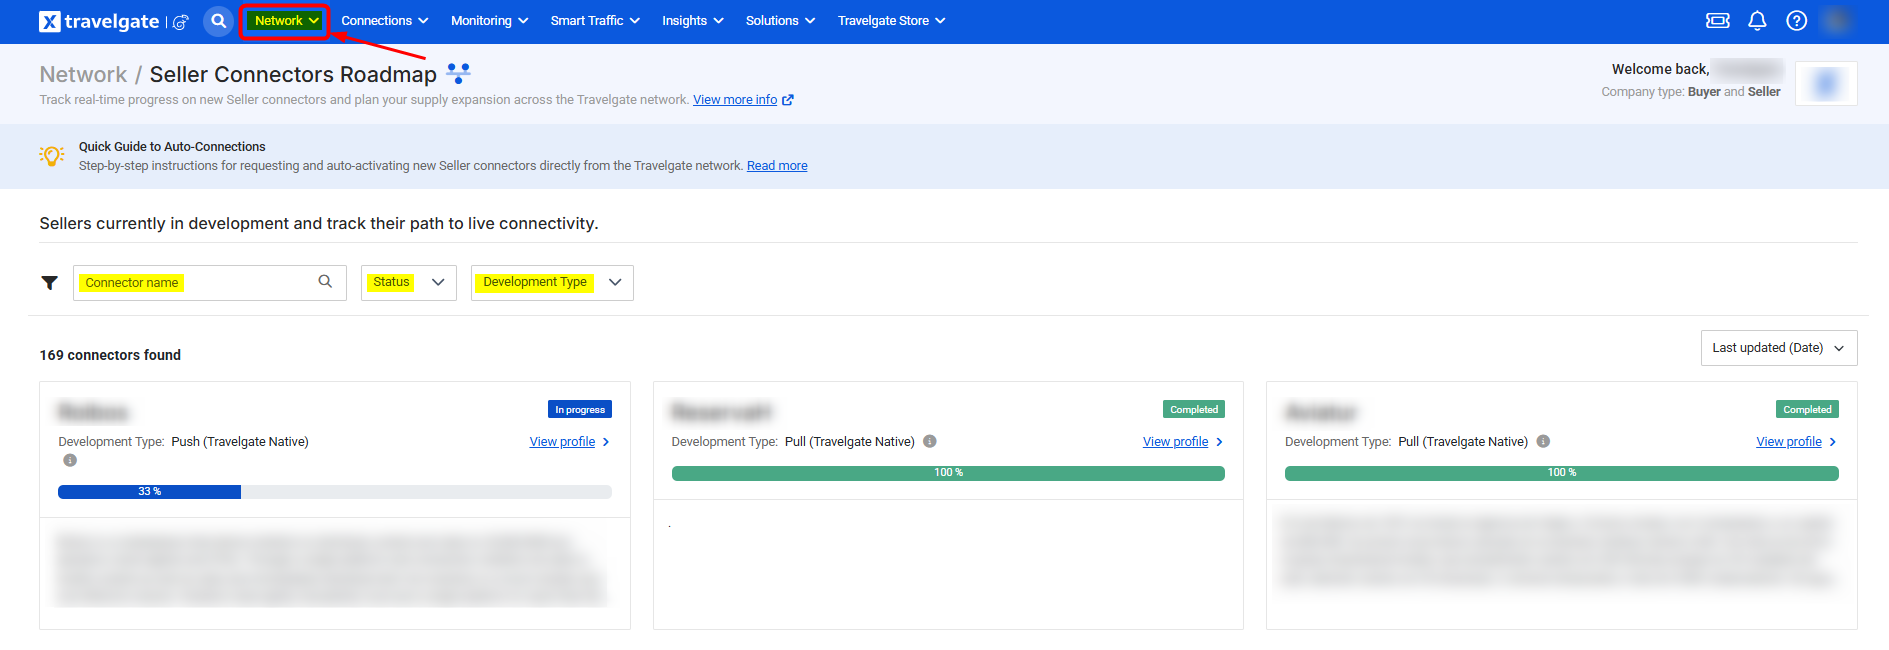This screenshot has width=1889, height=650.
Task: Click the search icon in Connector name field
Action: [x=325, y=282]
